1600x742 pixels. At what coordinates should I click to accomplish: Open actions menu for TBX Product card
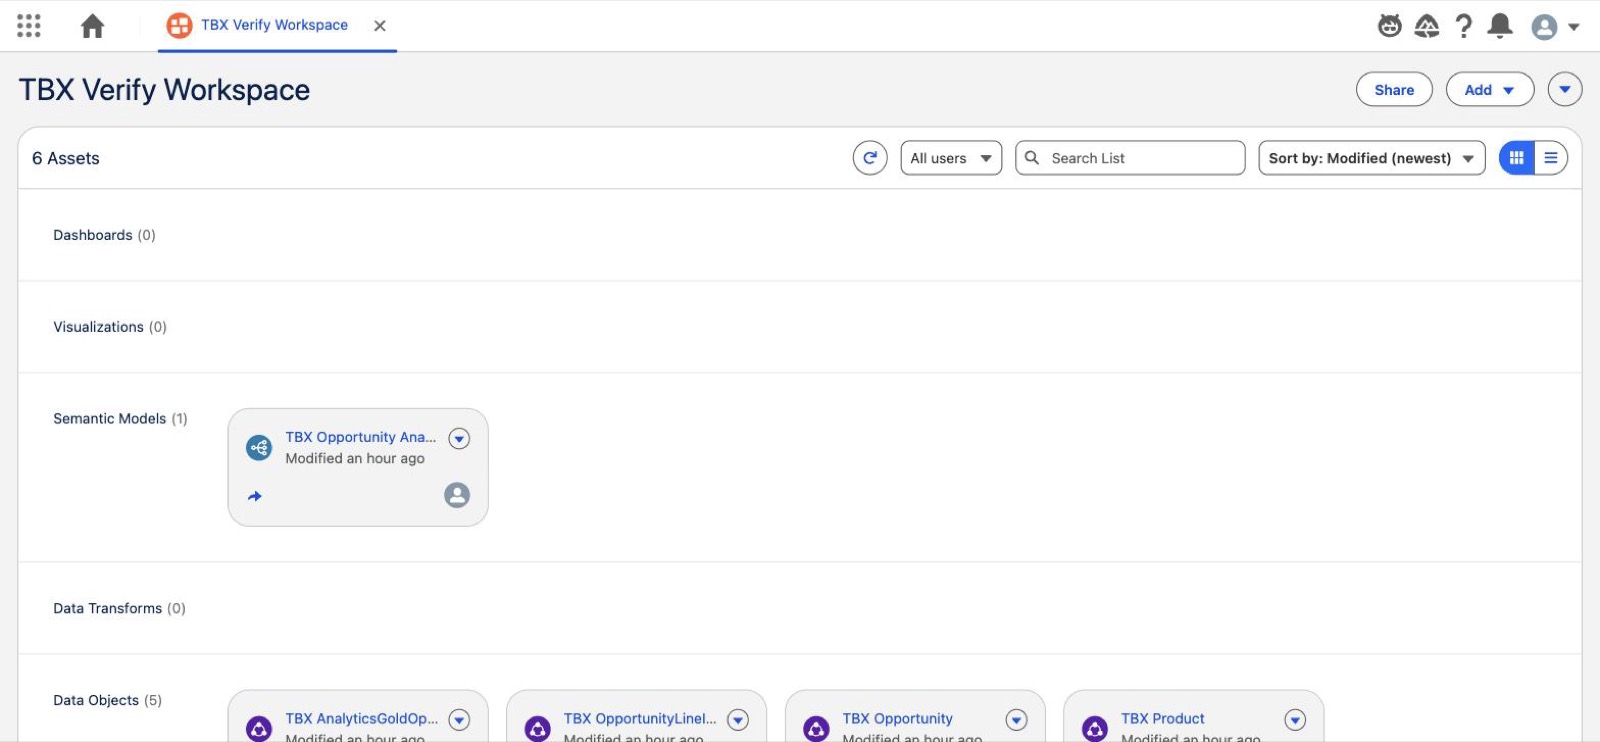pyautogui.click(x=1295, y=719)
